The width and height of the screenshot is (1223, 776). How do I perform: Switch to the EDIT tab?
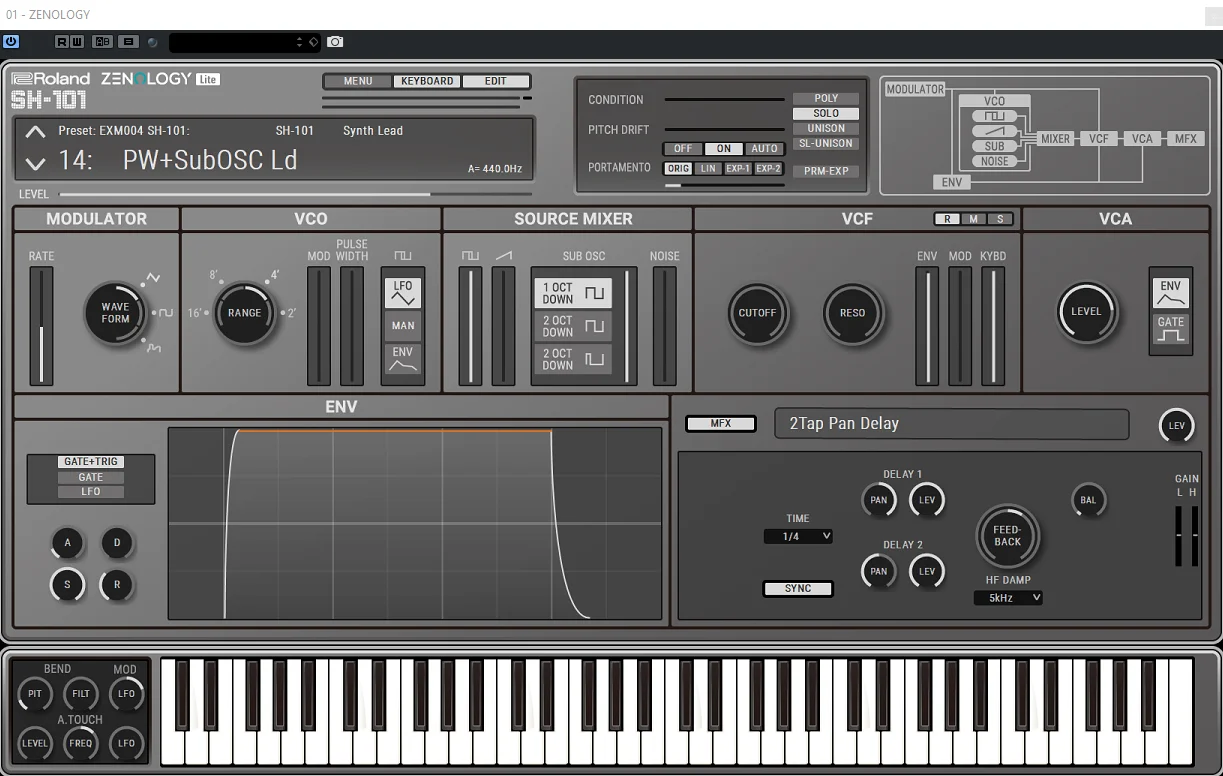(x=496, y=82)
